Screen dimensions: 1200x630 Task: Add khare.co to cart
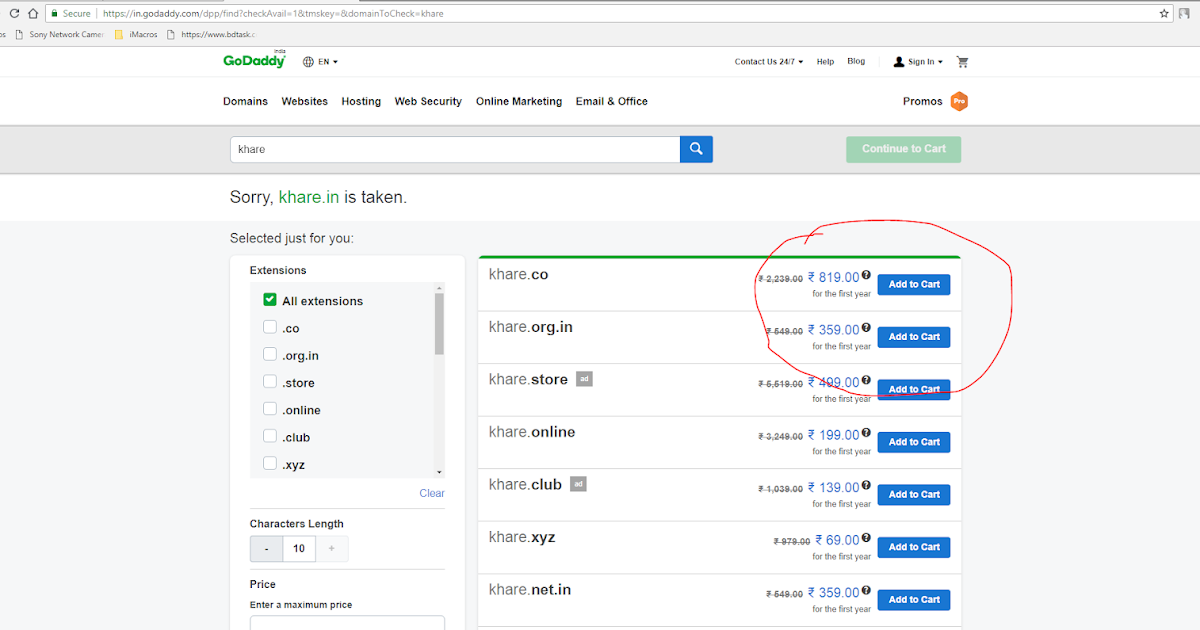pyautogui.click(x=913, y=284)
